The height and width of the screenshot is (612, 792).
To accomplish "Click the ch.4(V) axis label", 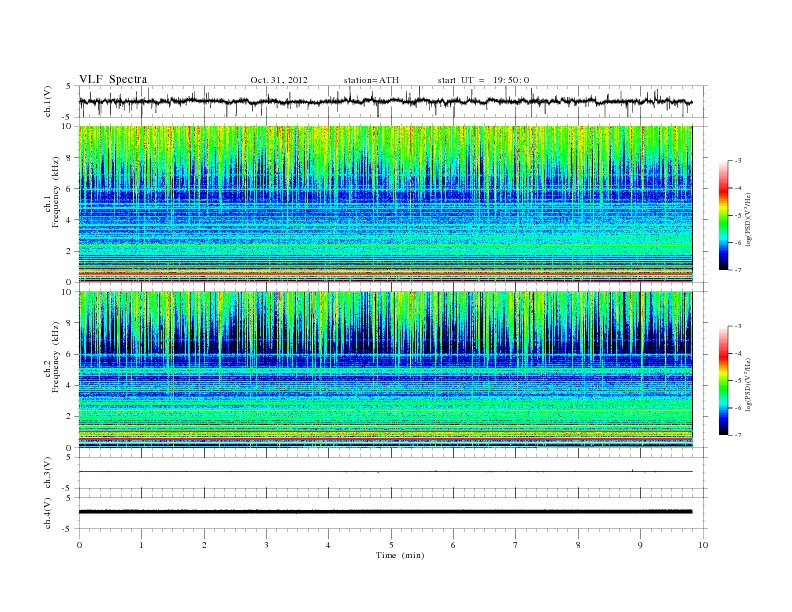I will (48, 513).
